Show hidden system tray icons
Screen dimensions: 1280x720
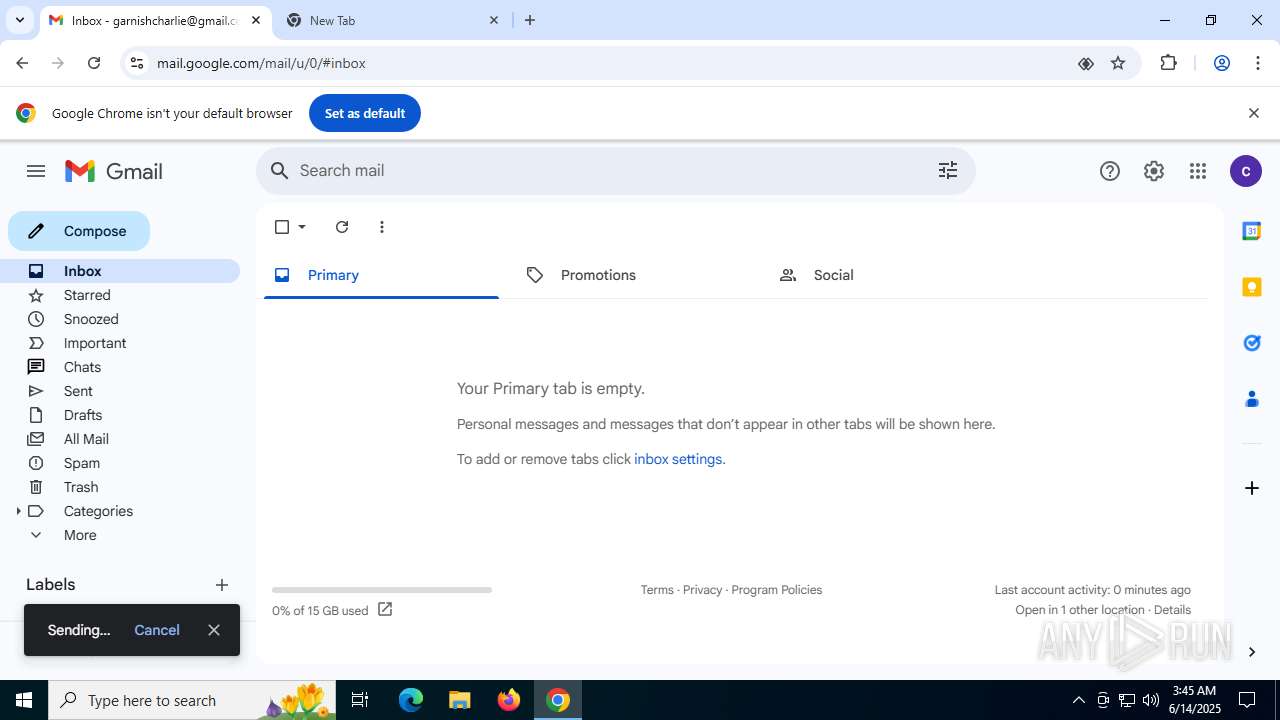pos(1078,700)
